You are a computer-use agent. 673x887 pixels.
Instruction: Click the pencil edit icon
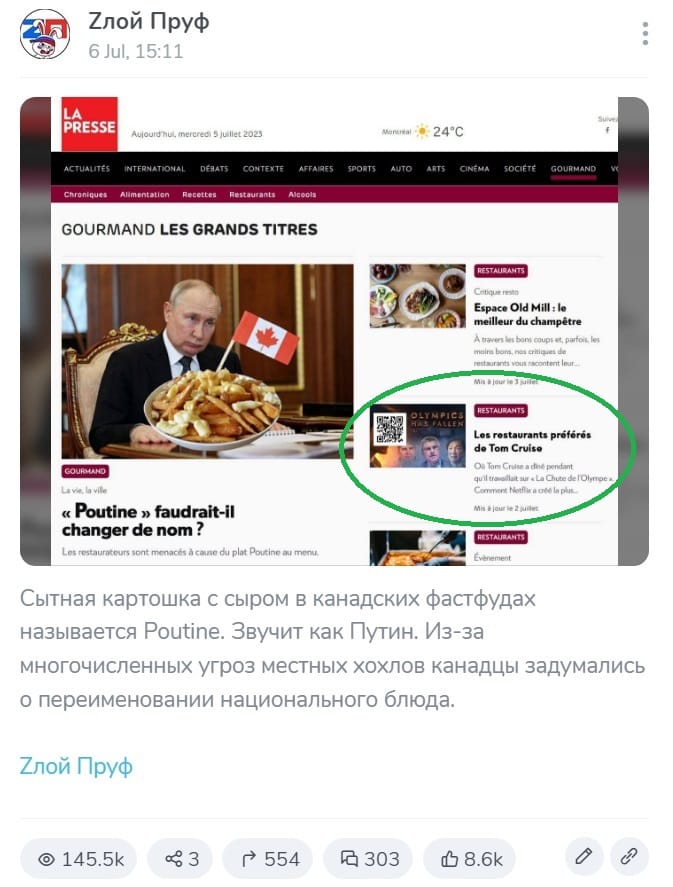coord(584,857)
